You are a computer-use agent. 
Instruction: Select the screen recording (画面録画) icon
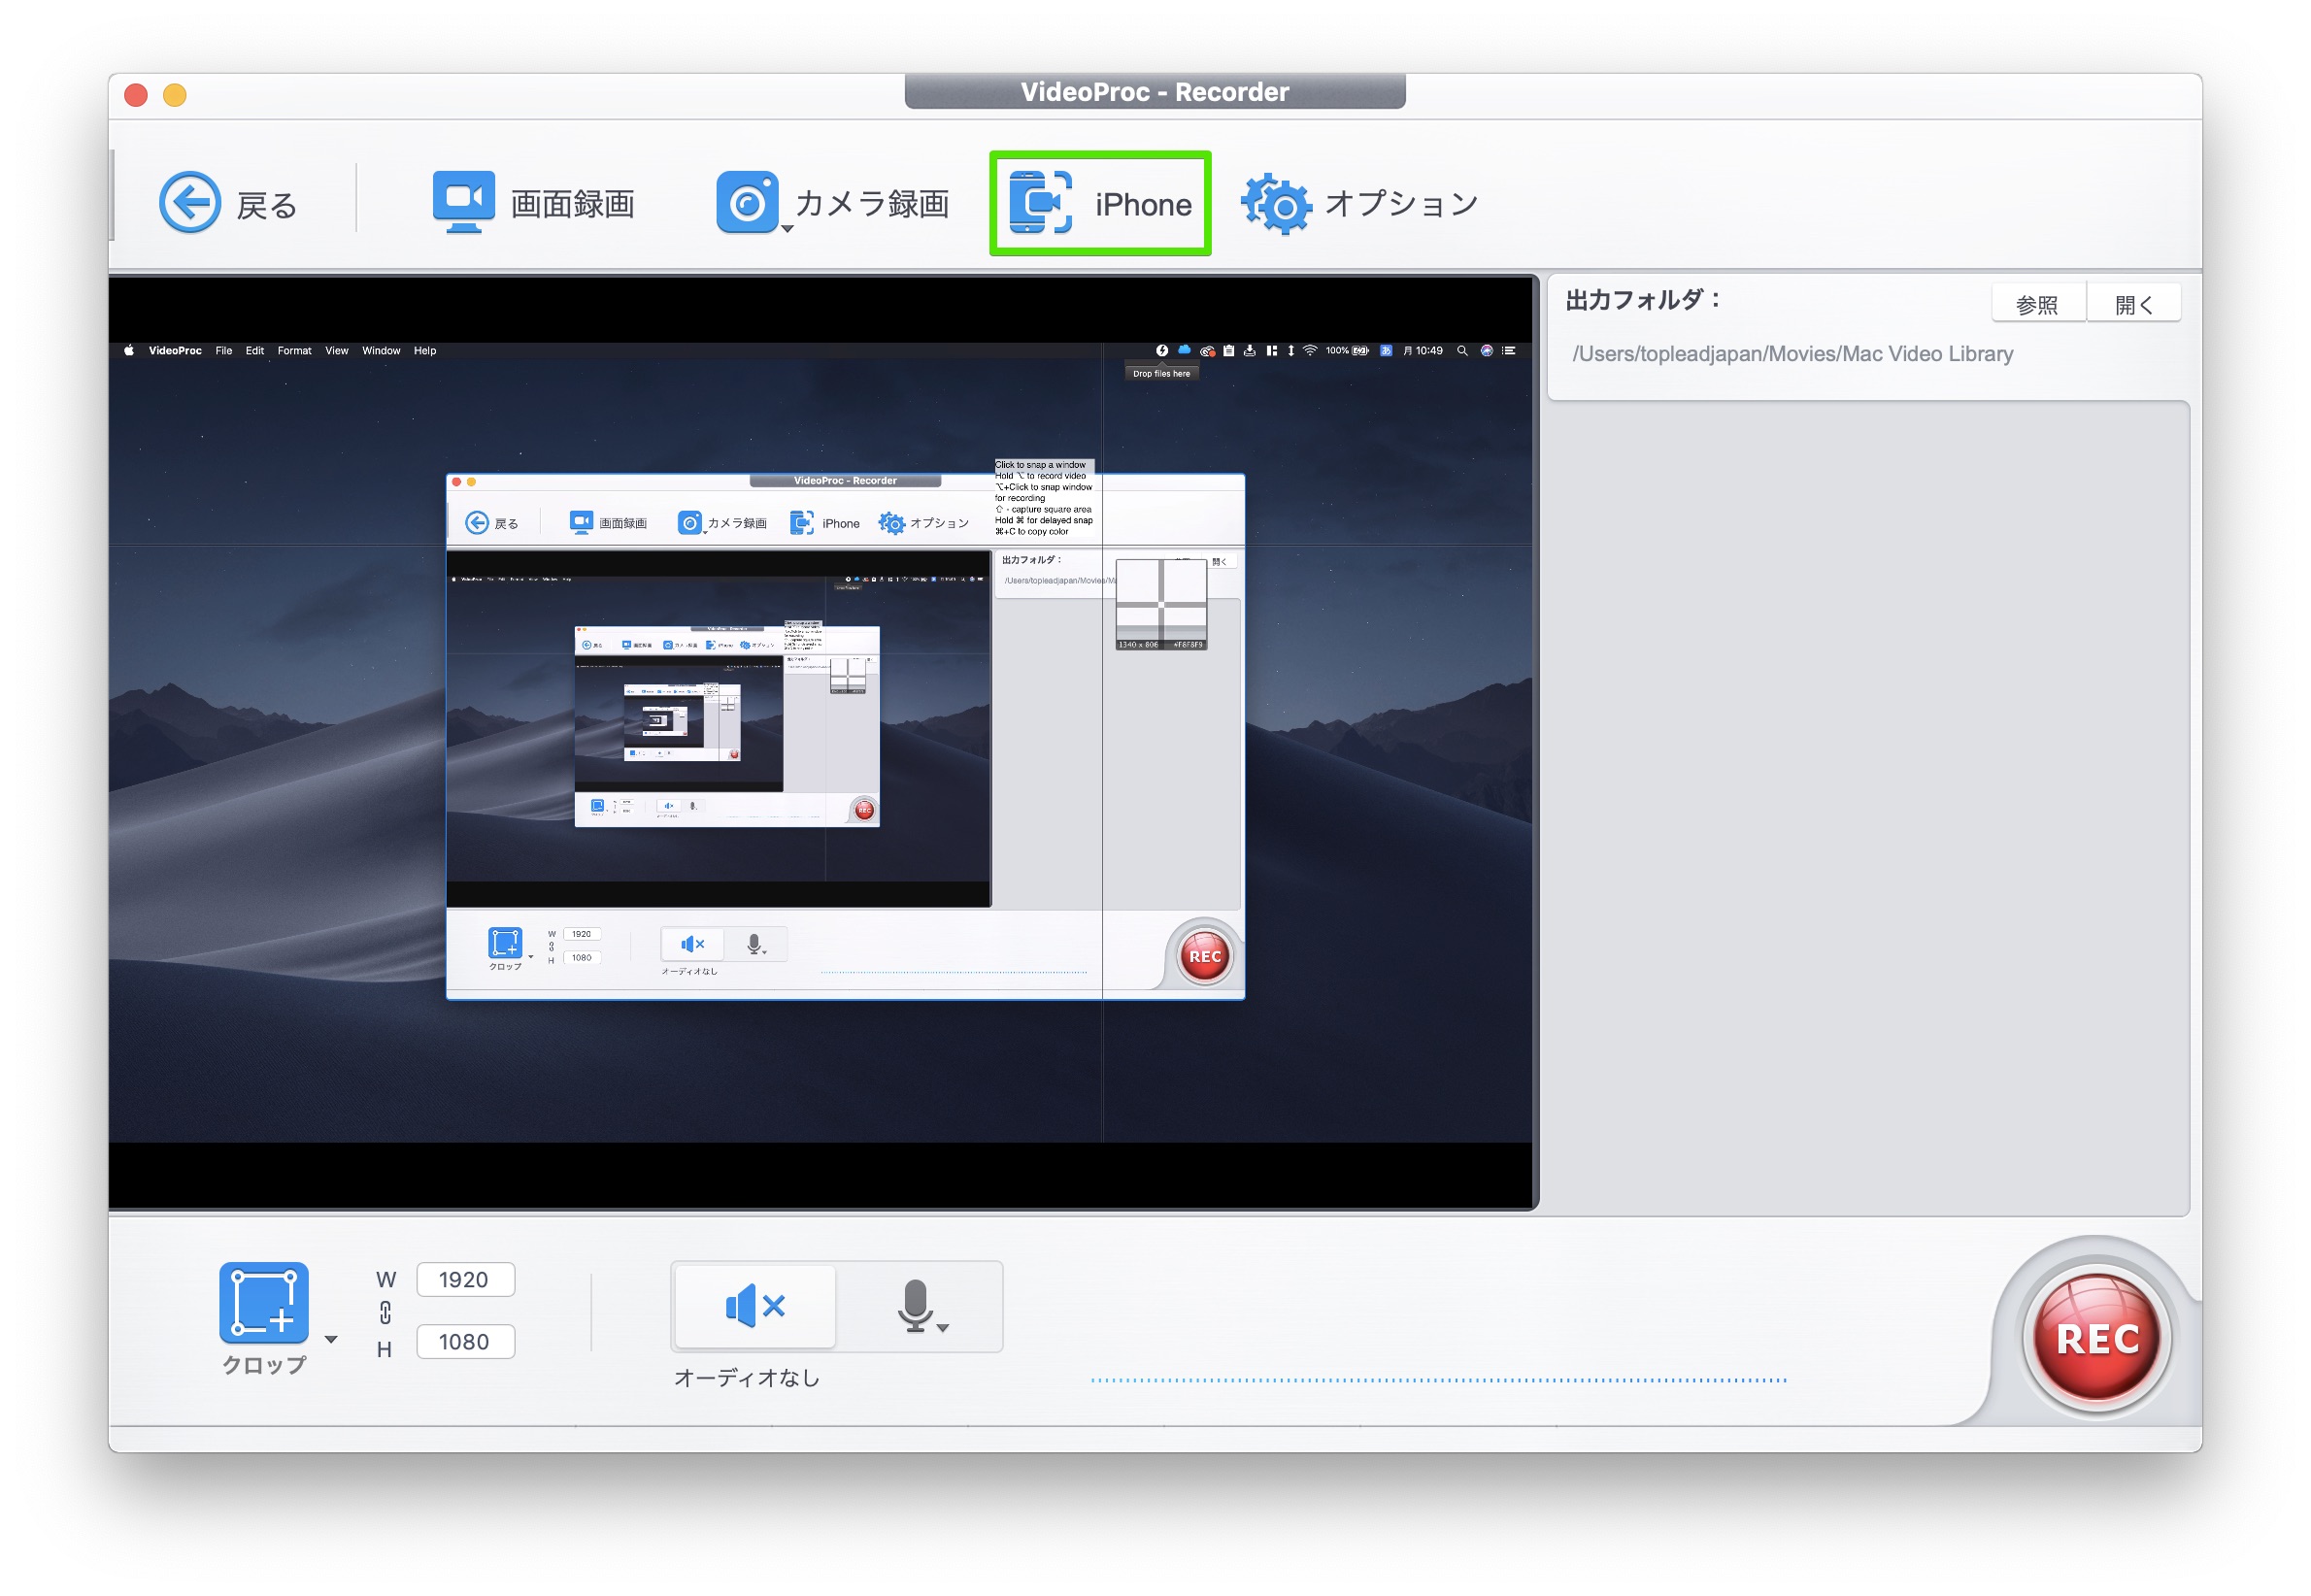[x=463, y=201]
